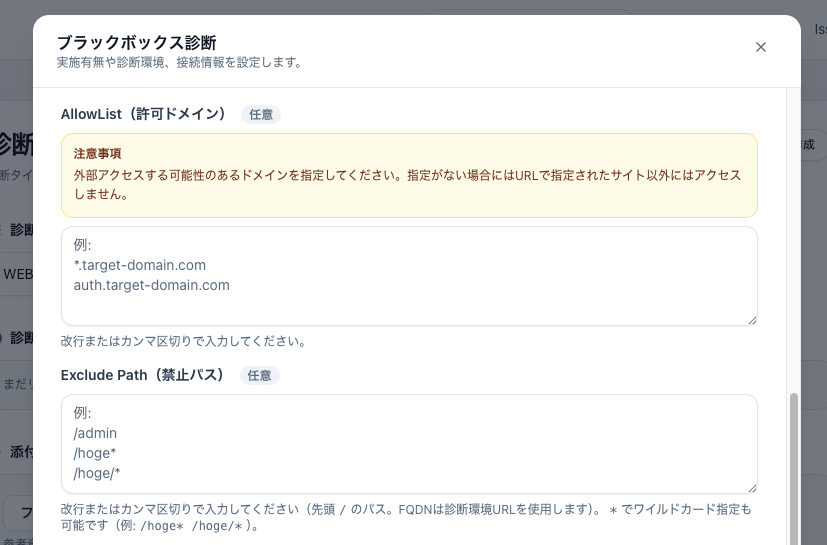The image size is (827, 545).
Task: Click the dialog title ブラックボックス診断
Action: point(137,42)
